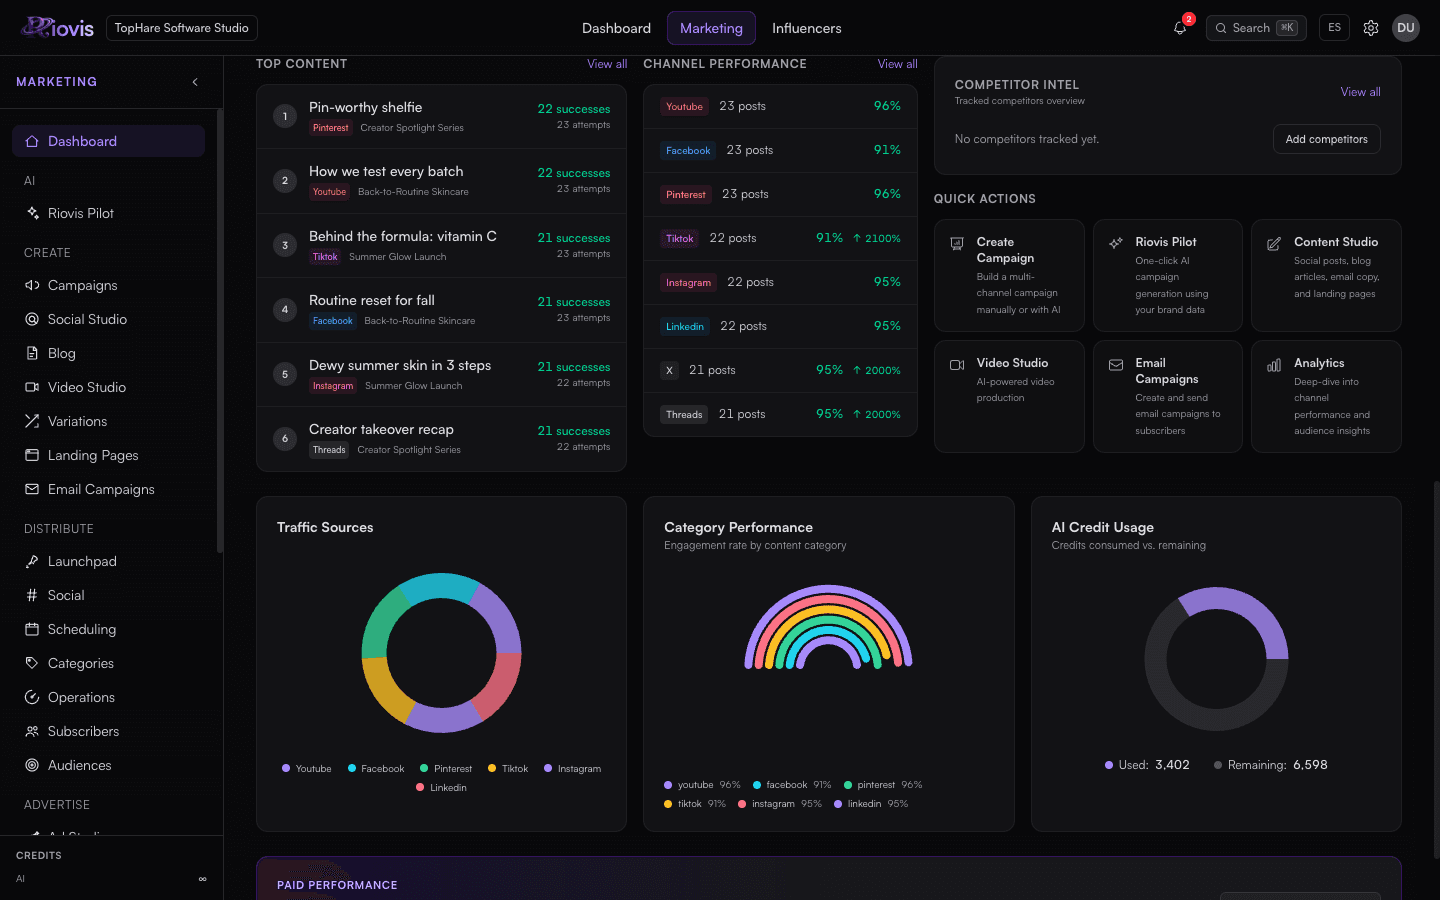
Task: Click the AI Credit Usage donut chart
Action: point(1216,659)
